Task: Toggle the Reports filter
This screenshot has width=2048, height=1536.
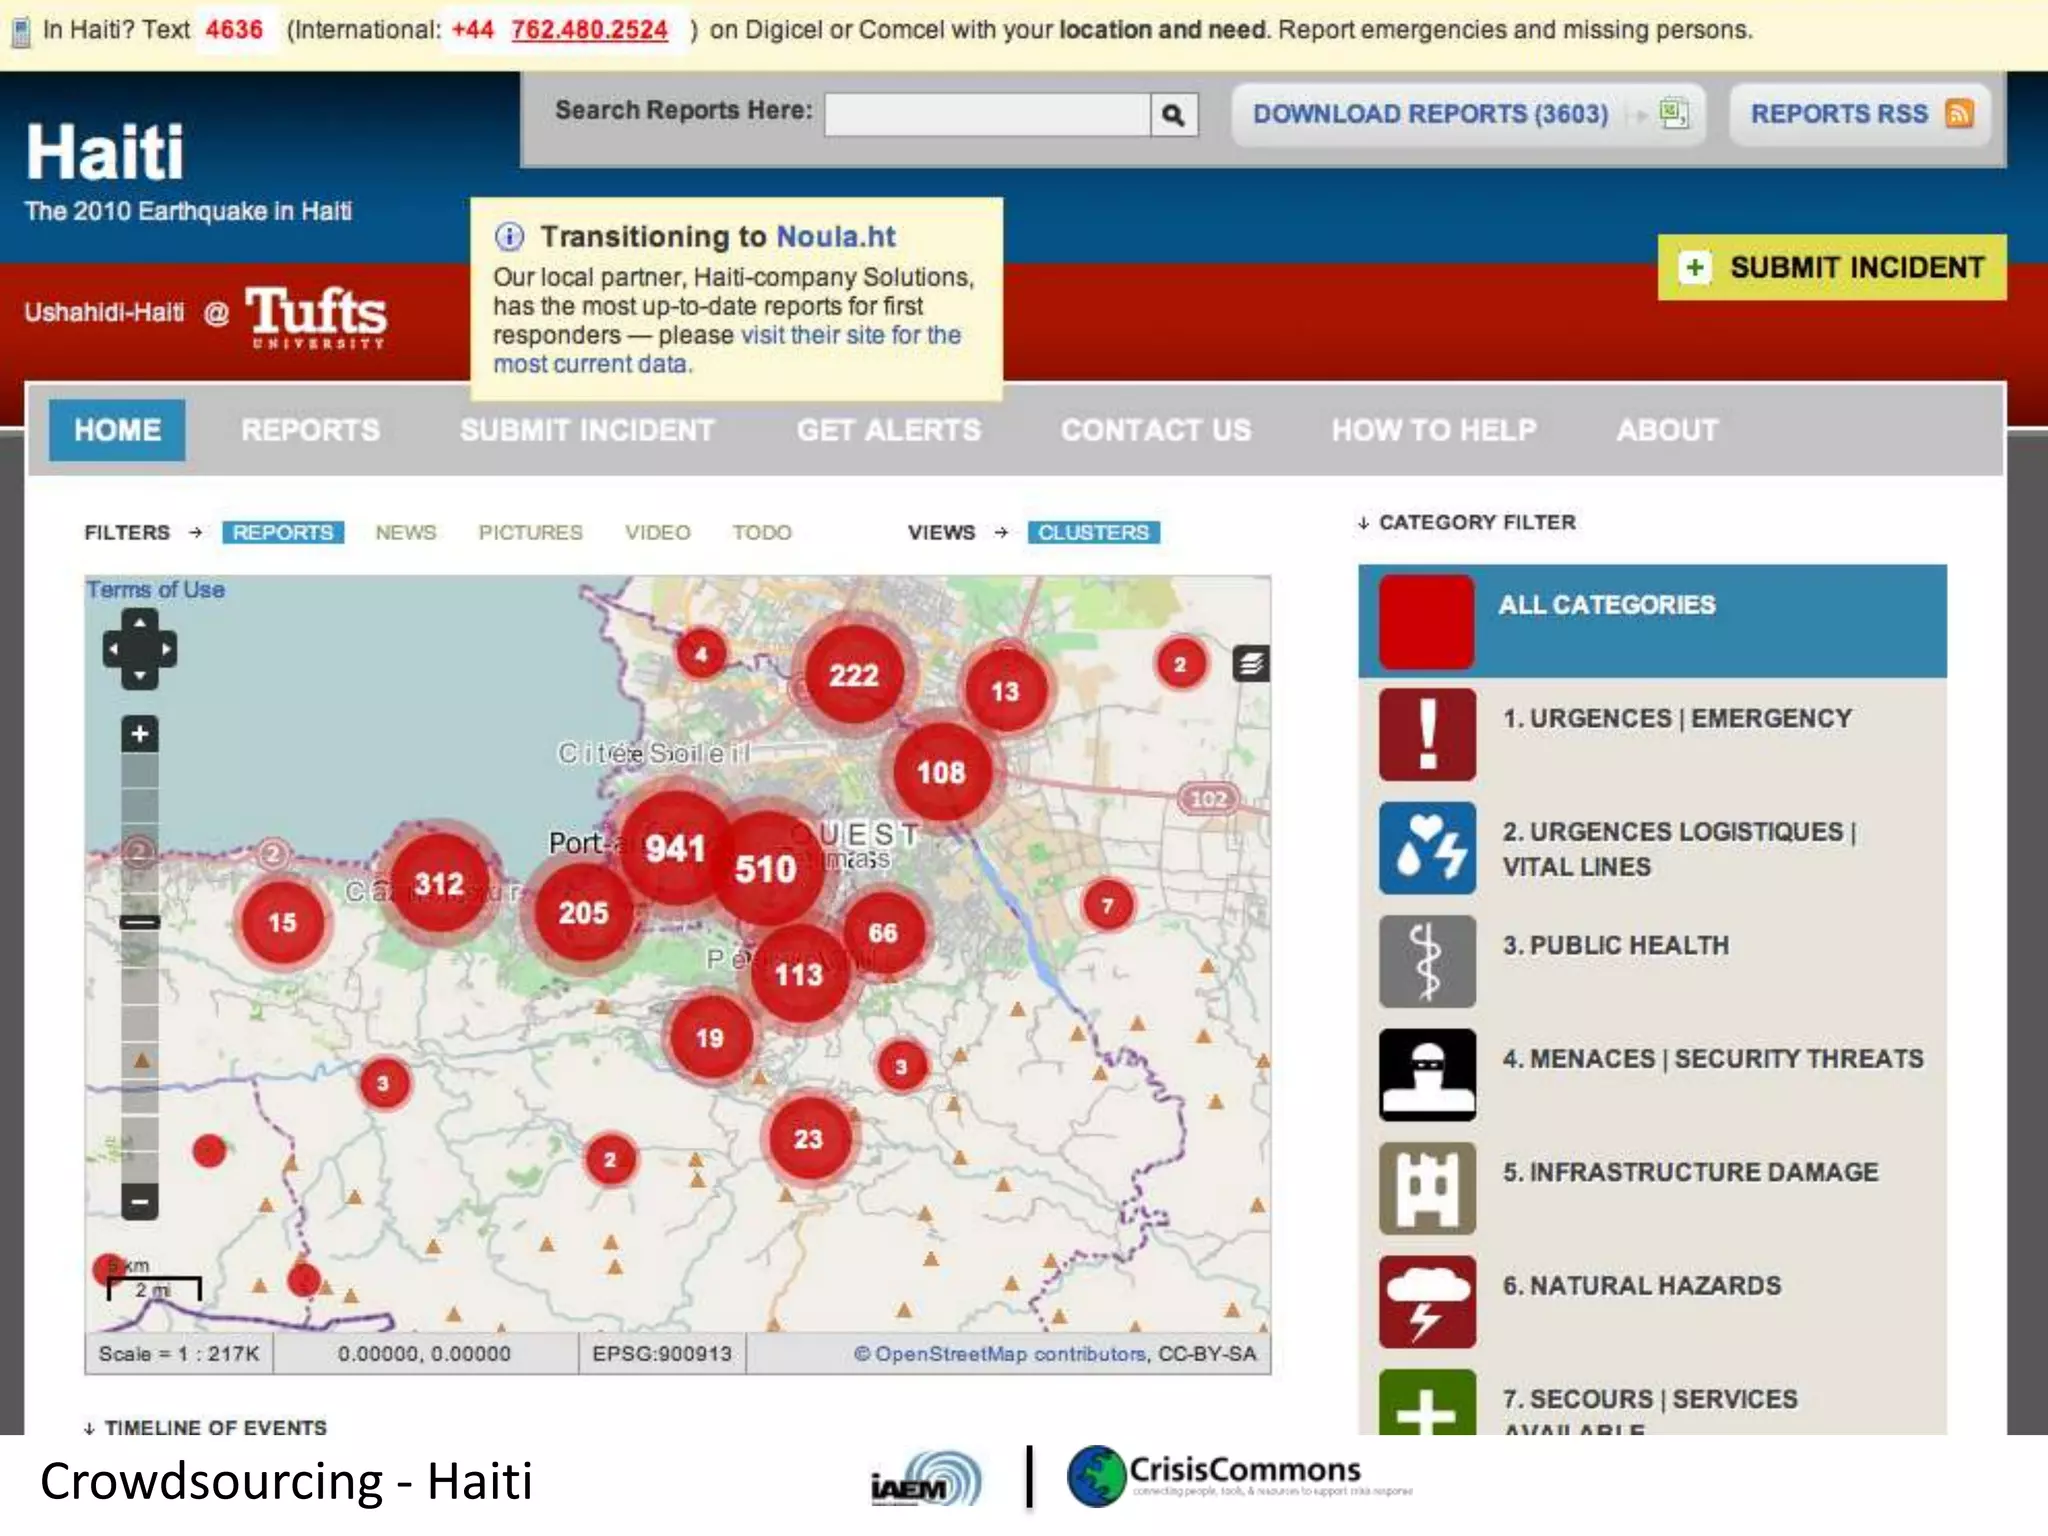Action: pyautogui.click(x=283, y=532)
